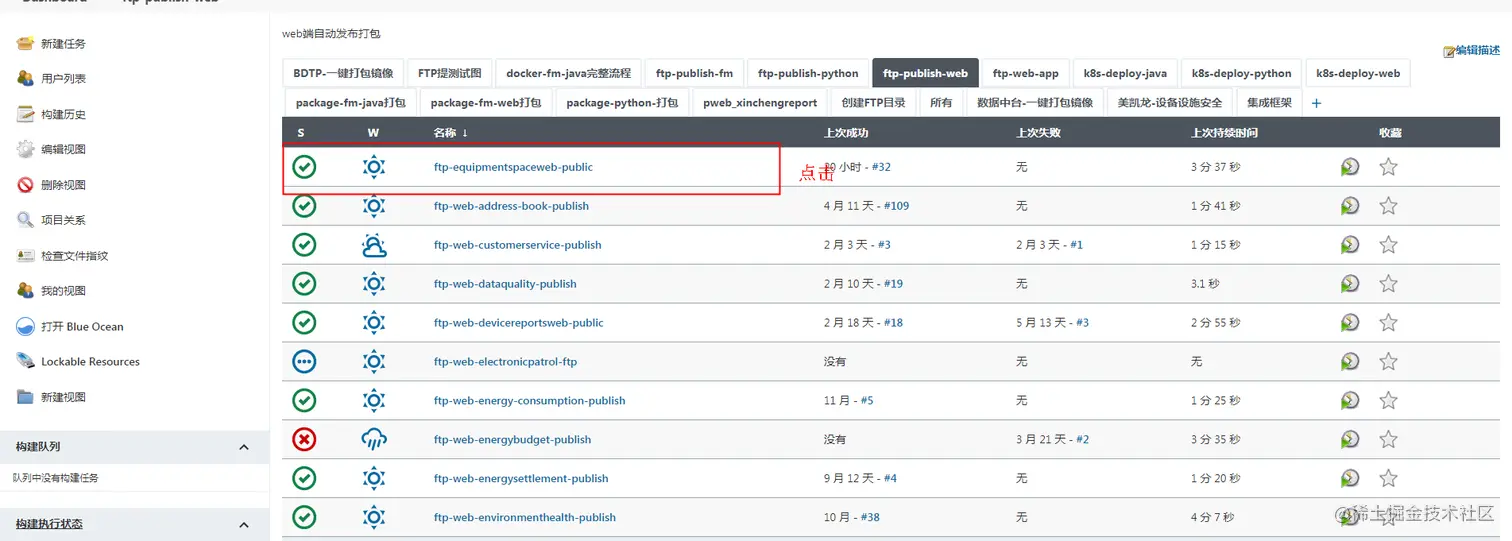This screenshot has height=541, width=1512.
Task: Schedule build for ftp-web-devicereportsweb-public
Action: pyautogui.click(x=1350, y=323)
